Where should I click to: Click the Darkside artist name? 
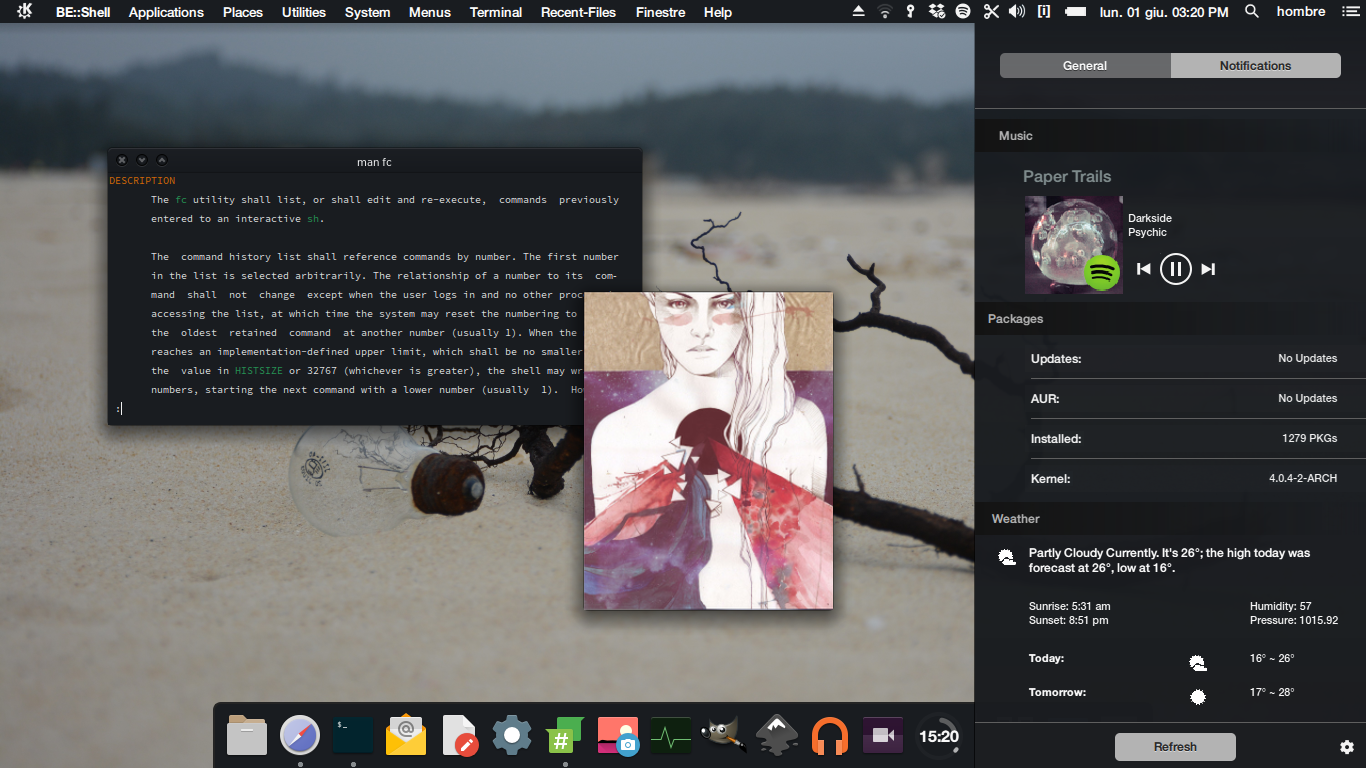1150,218
